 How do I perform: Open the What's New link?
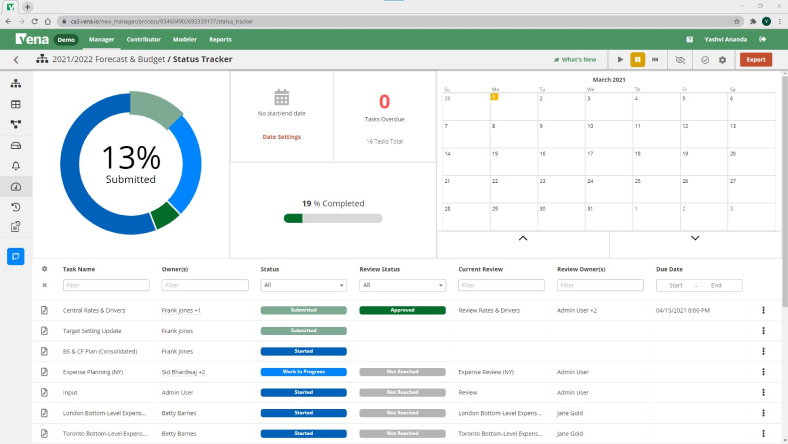[x=575, y=59]
